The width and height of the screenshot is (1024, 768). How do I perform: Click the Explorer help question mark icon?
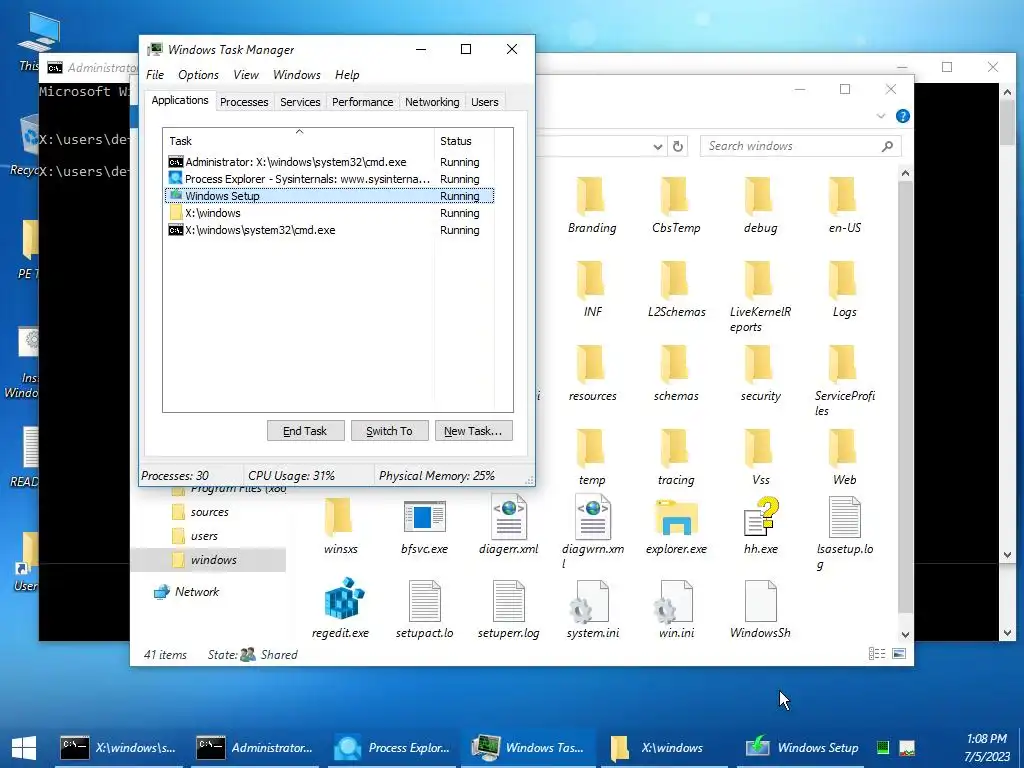click(x=903, y=116)
